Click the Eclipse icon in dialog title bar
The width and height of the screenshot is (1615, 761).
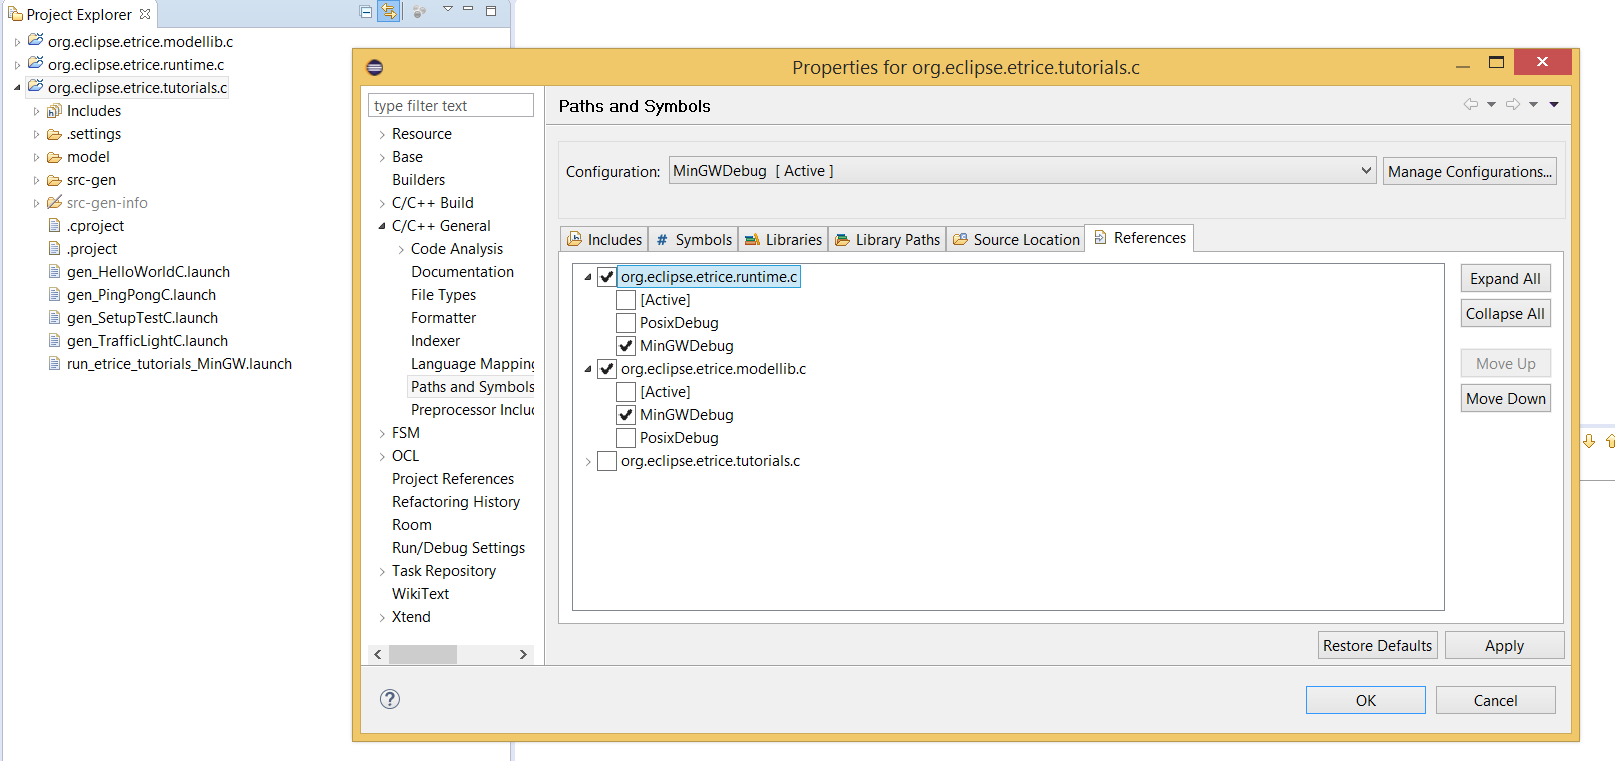click(375, 67)
